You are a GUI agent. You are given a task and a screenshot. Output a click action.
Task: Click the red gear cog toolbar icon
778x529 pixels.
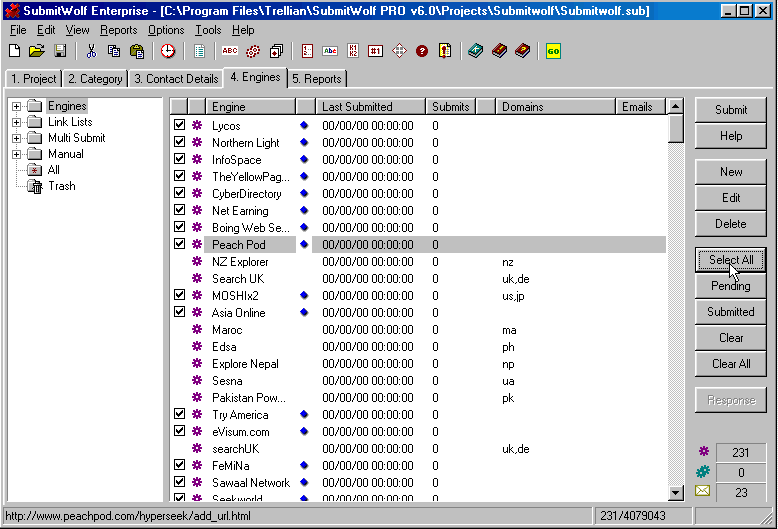tap(253, 51)
